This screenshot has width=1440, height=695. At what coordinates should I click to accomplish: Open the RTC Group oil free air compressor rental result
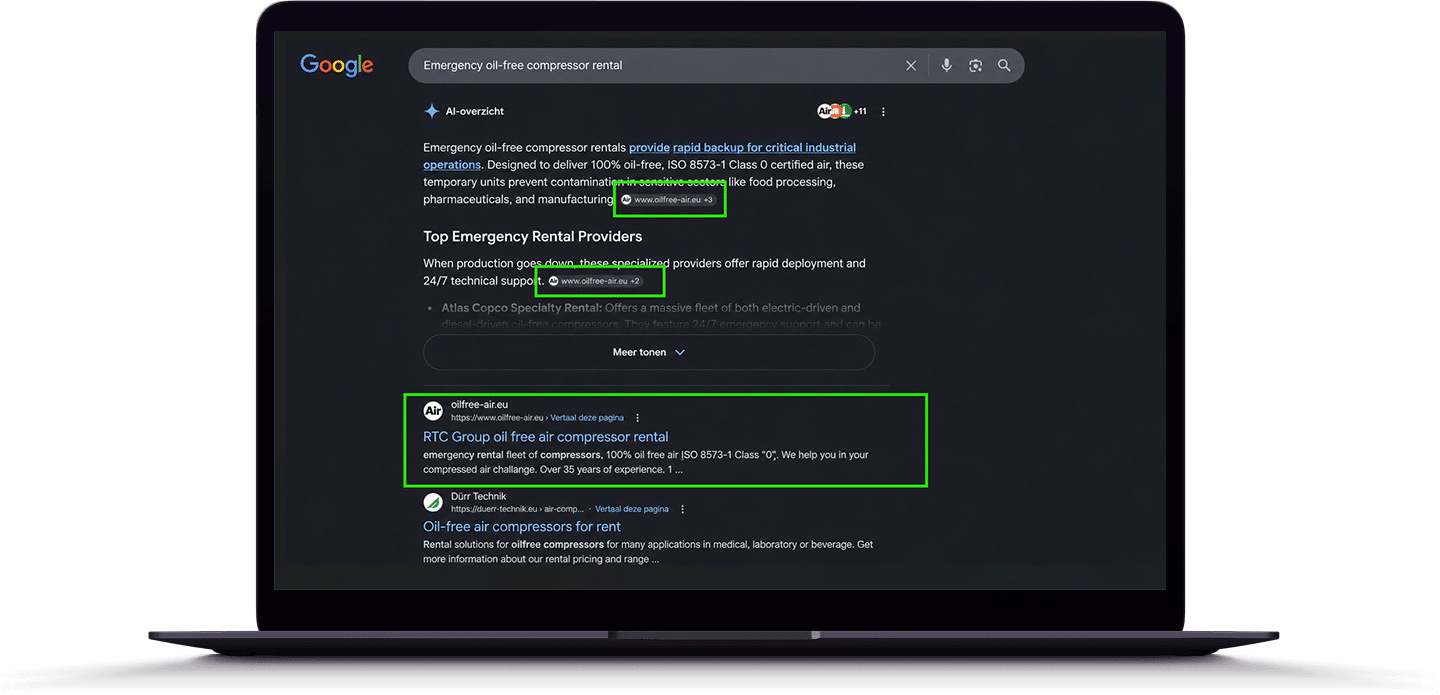pos(545,437)
